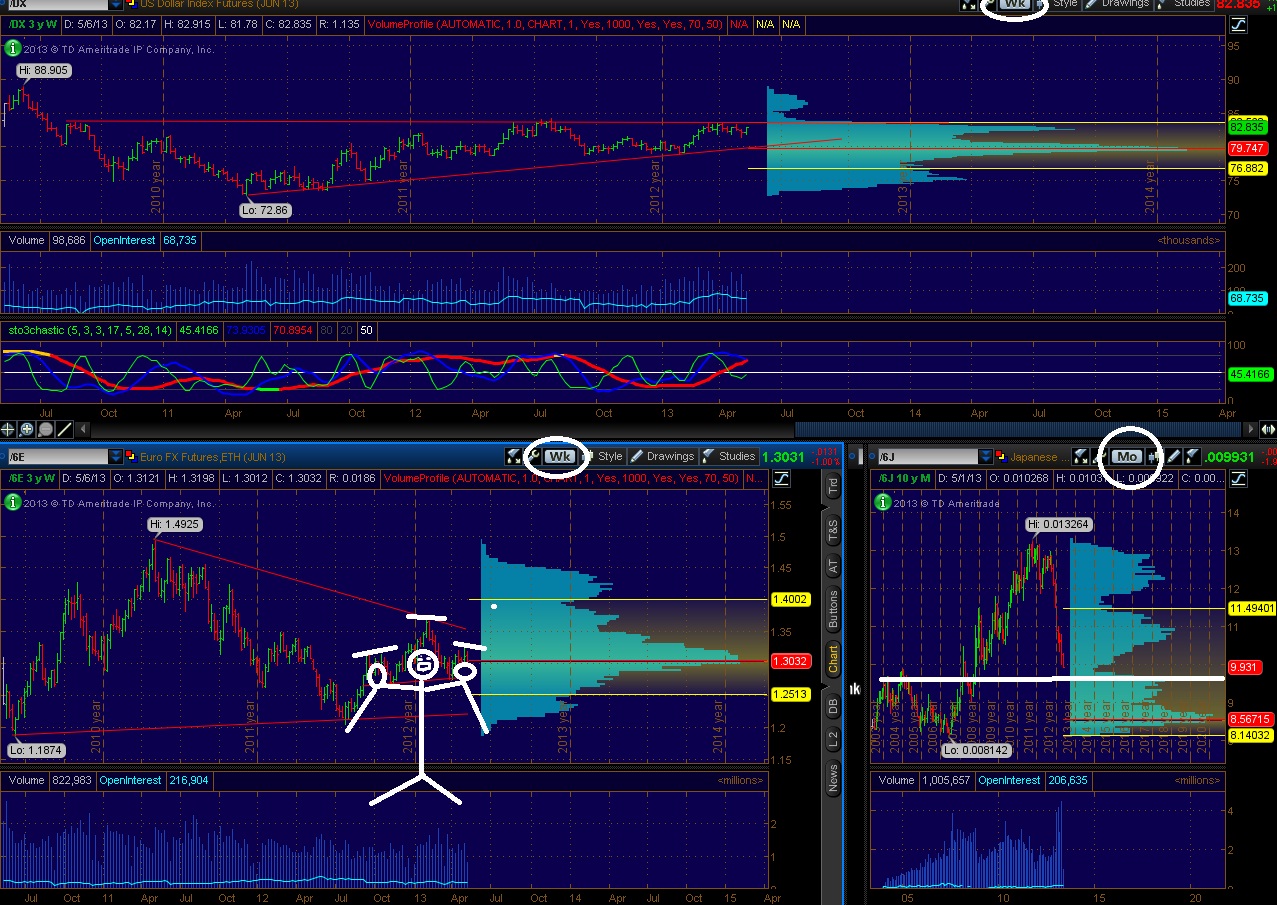This screenshot has width=1277, height=905.
Task: Click the candlestick chart-mode icon in /6J toolbar
Action: click(1154, 456)
